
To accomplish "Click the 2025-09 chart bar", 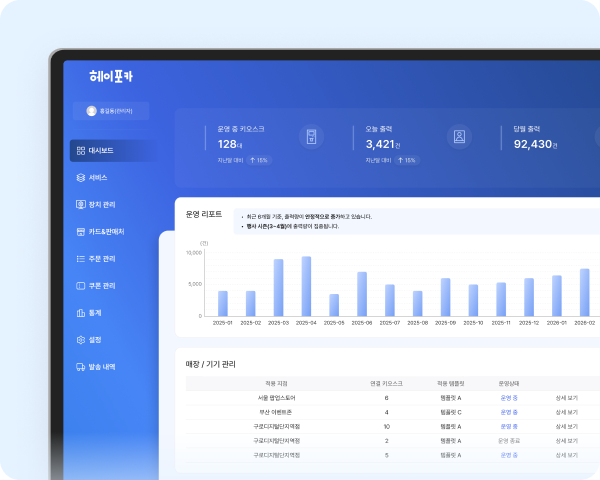I will point(445,297).
